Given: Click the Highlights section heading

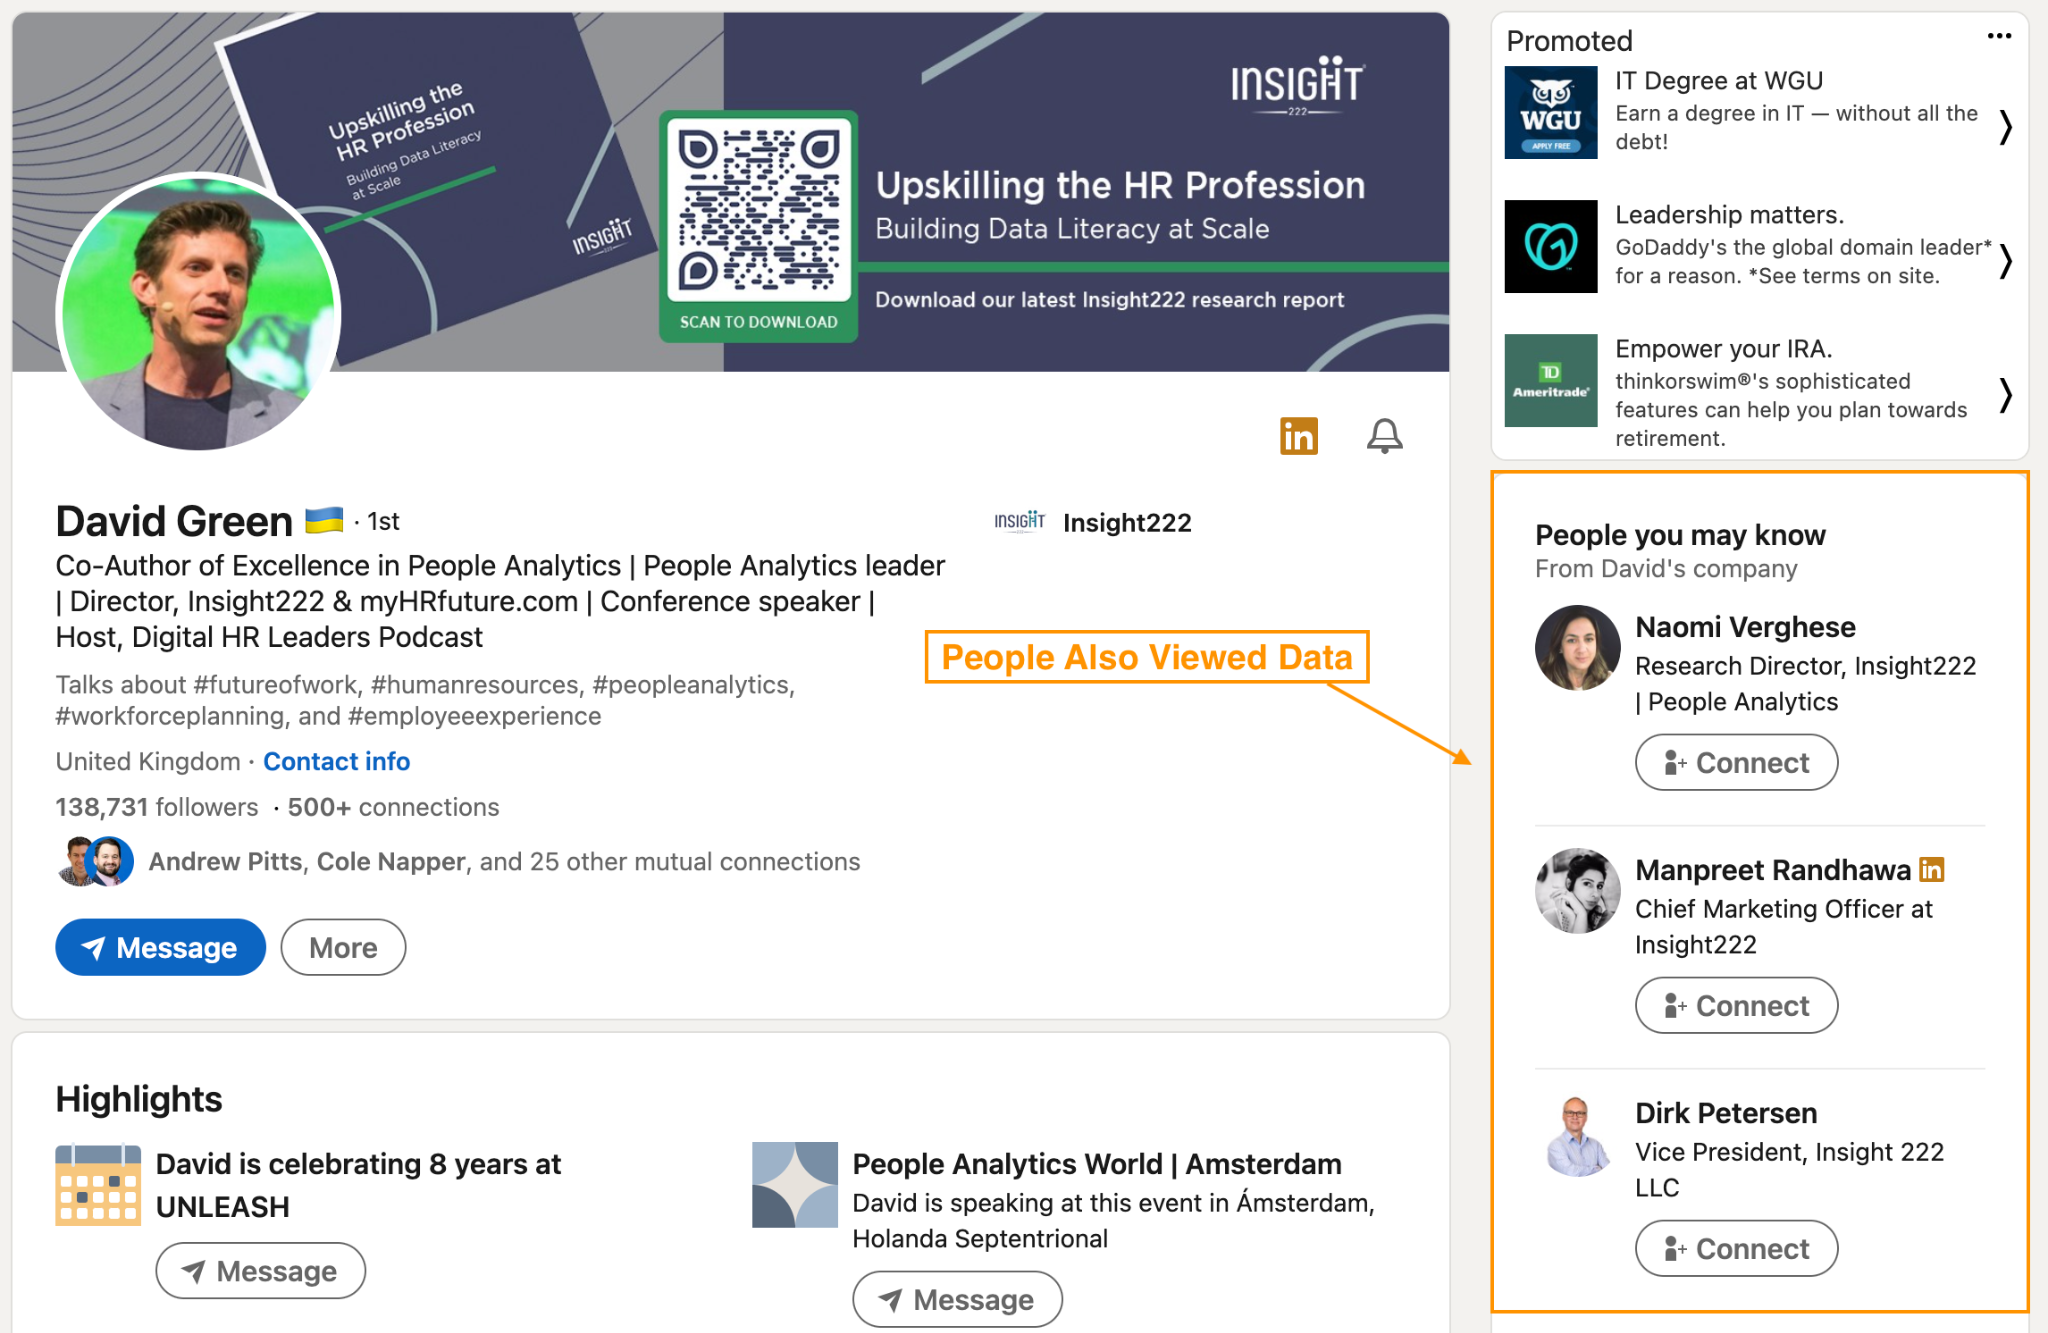Looking at the screenshot, I should (139, 1099).
